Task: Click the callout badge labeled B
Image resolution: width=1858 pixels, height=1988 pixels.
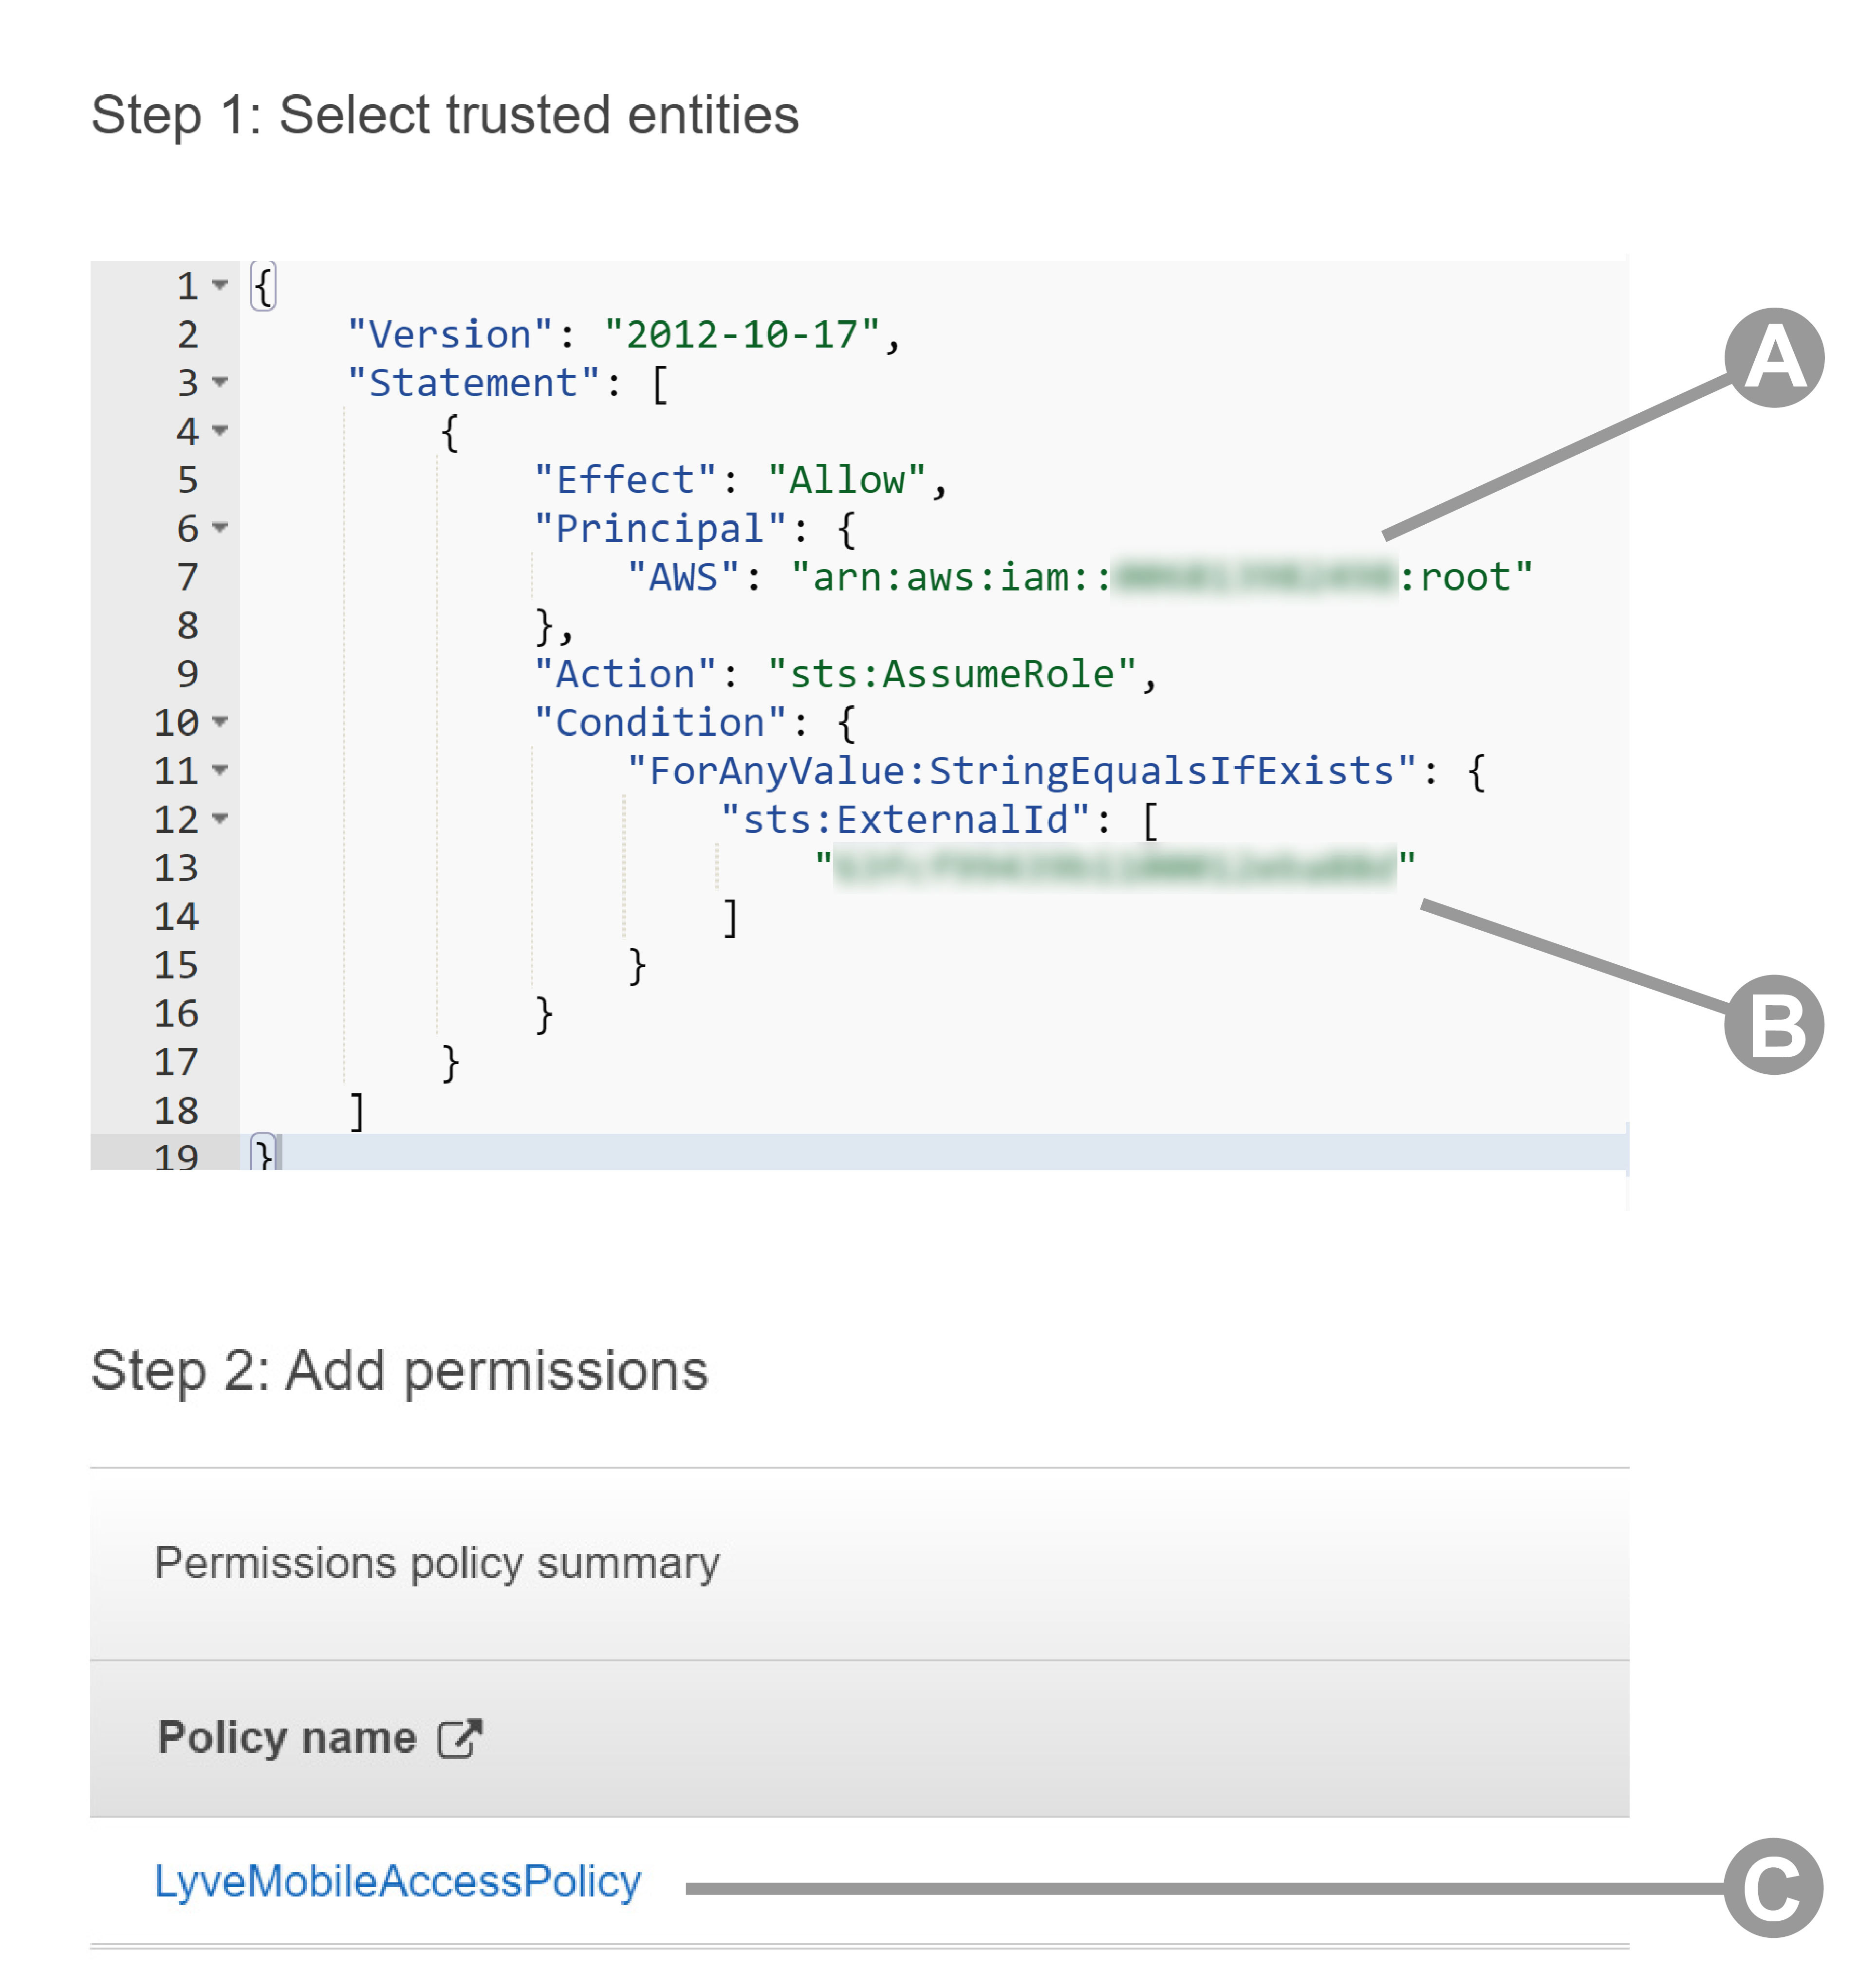Action: point(1773,1025)
